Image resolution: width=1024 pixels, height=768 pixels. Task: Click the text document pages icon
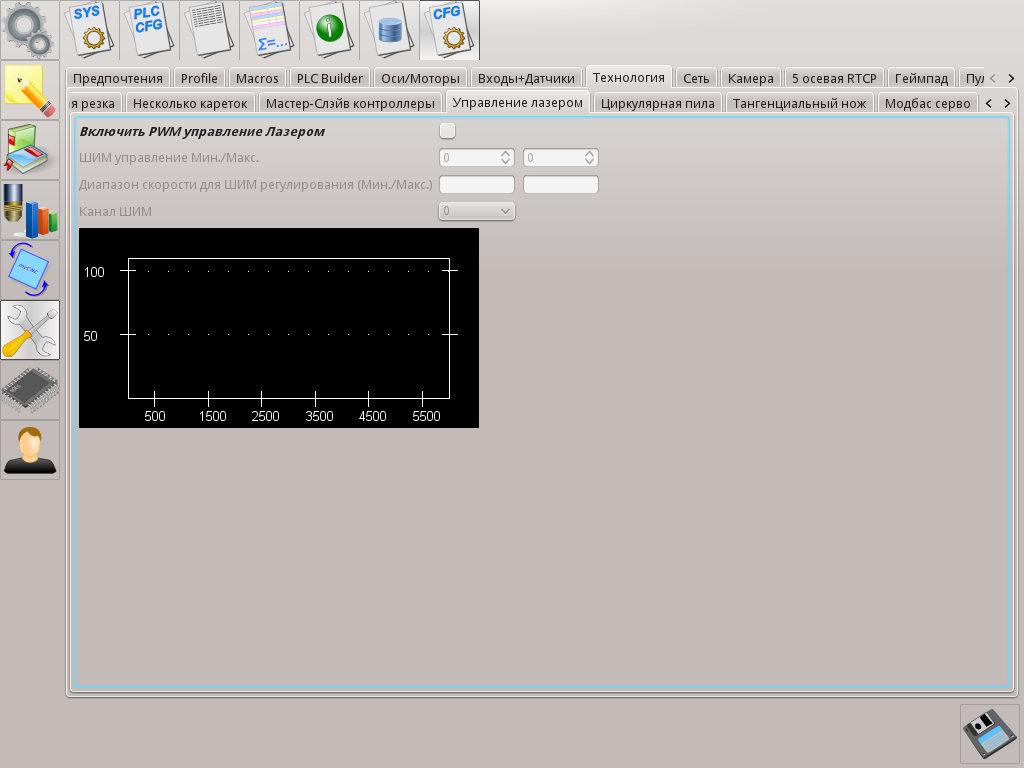[210, 30]
